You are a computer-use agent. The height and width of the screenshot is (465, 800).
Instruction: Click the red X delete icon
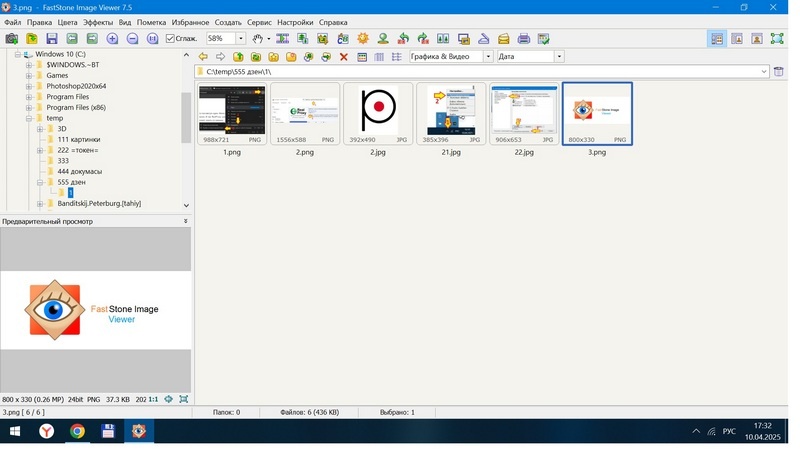click(x=344, y=57)
